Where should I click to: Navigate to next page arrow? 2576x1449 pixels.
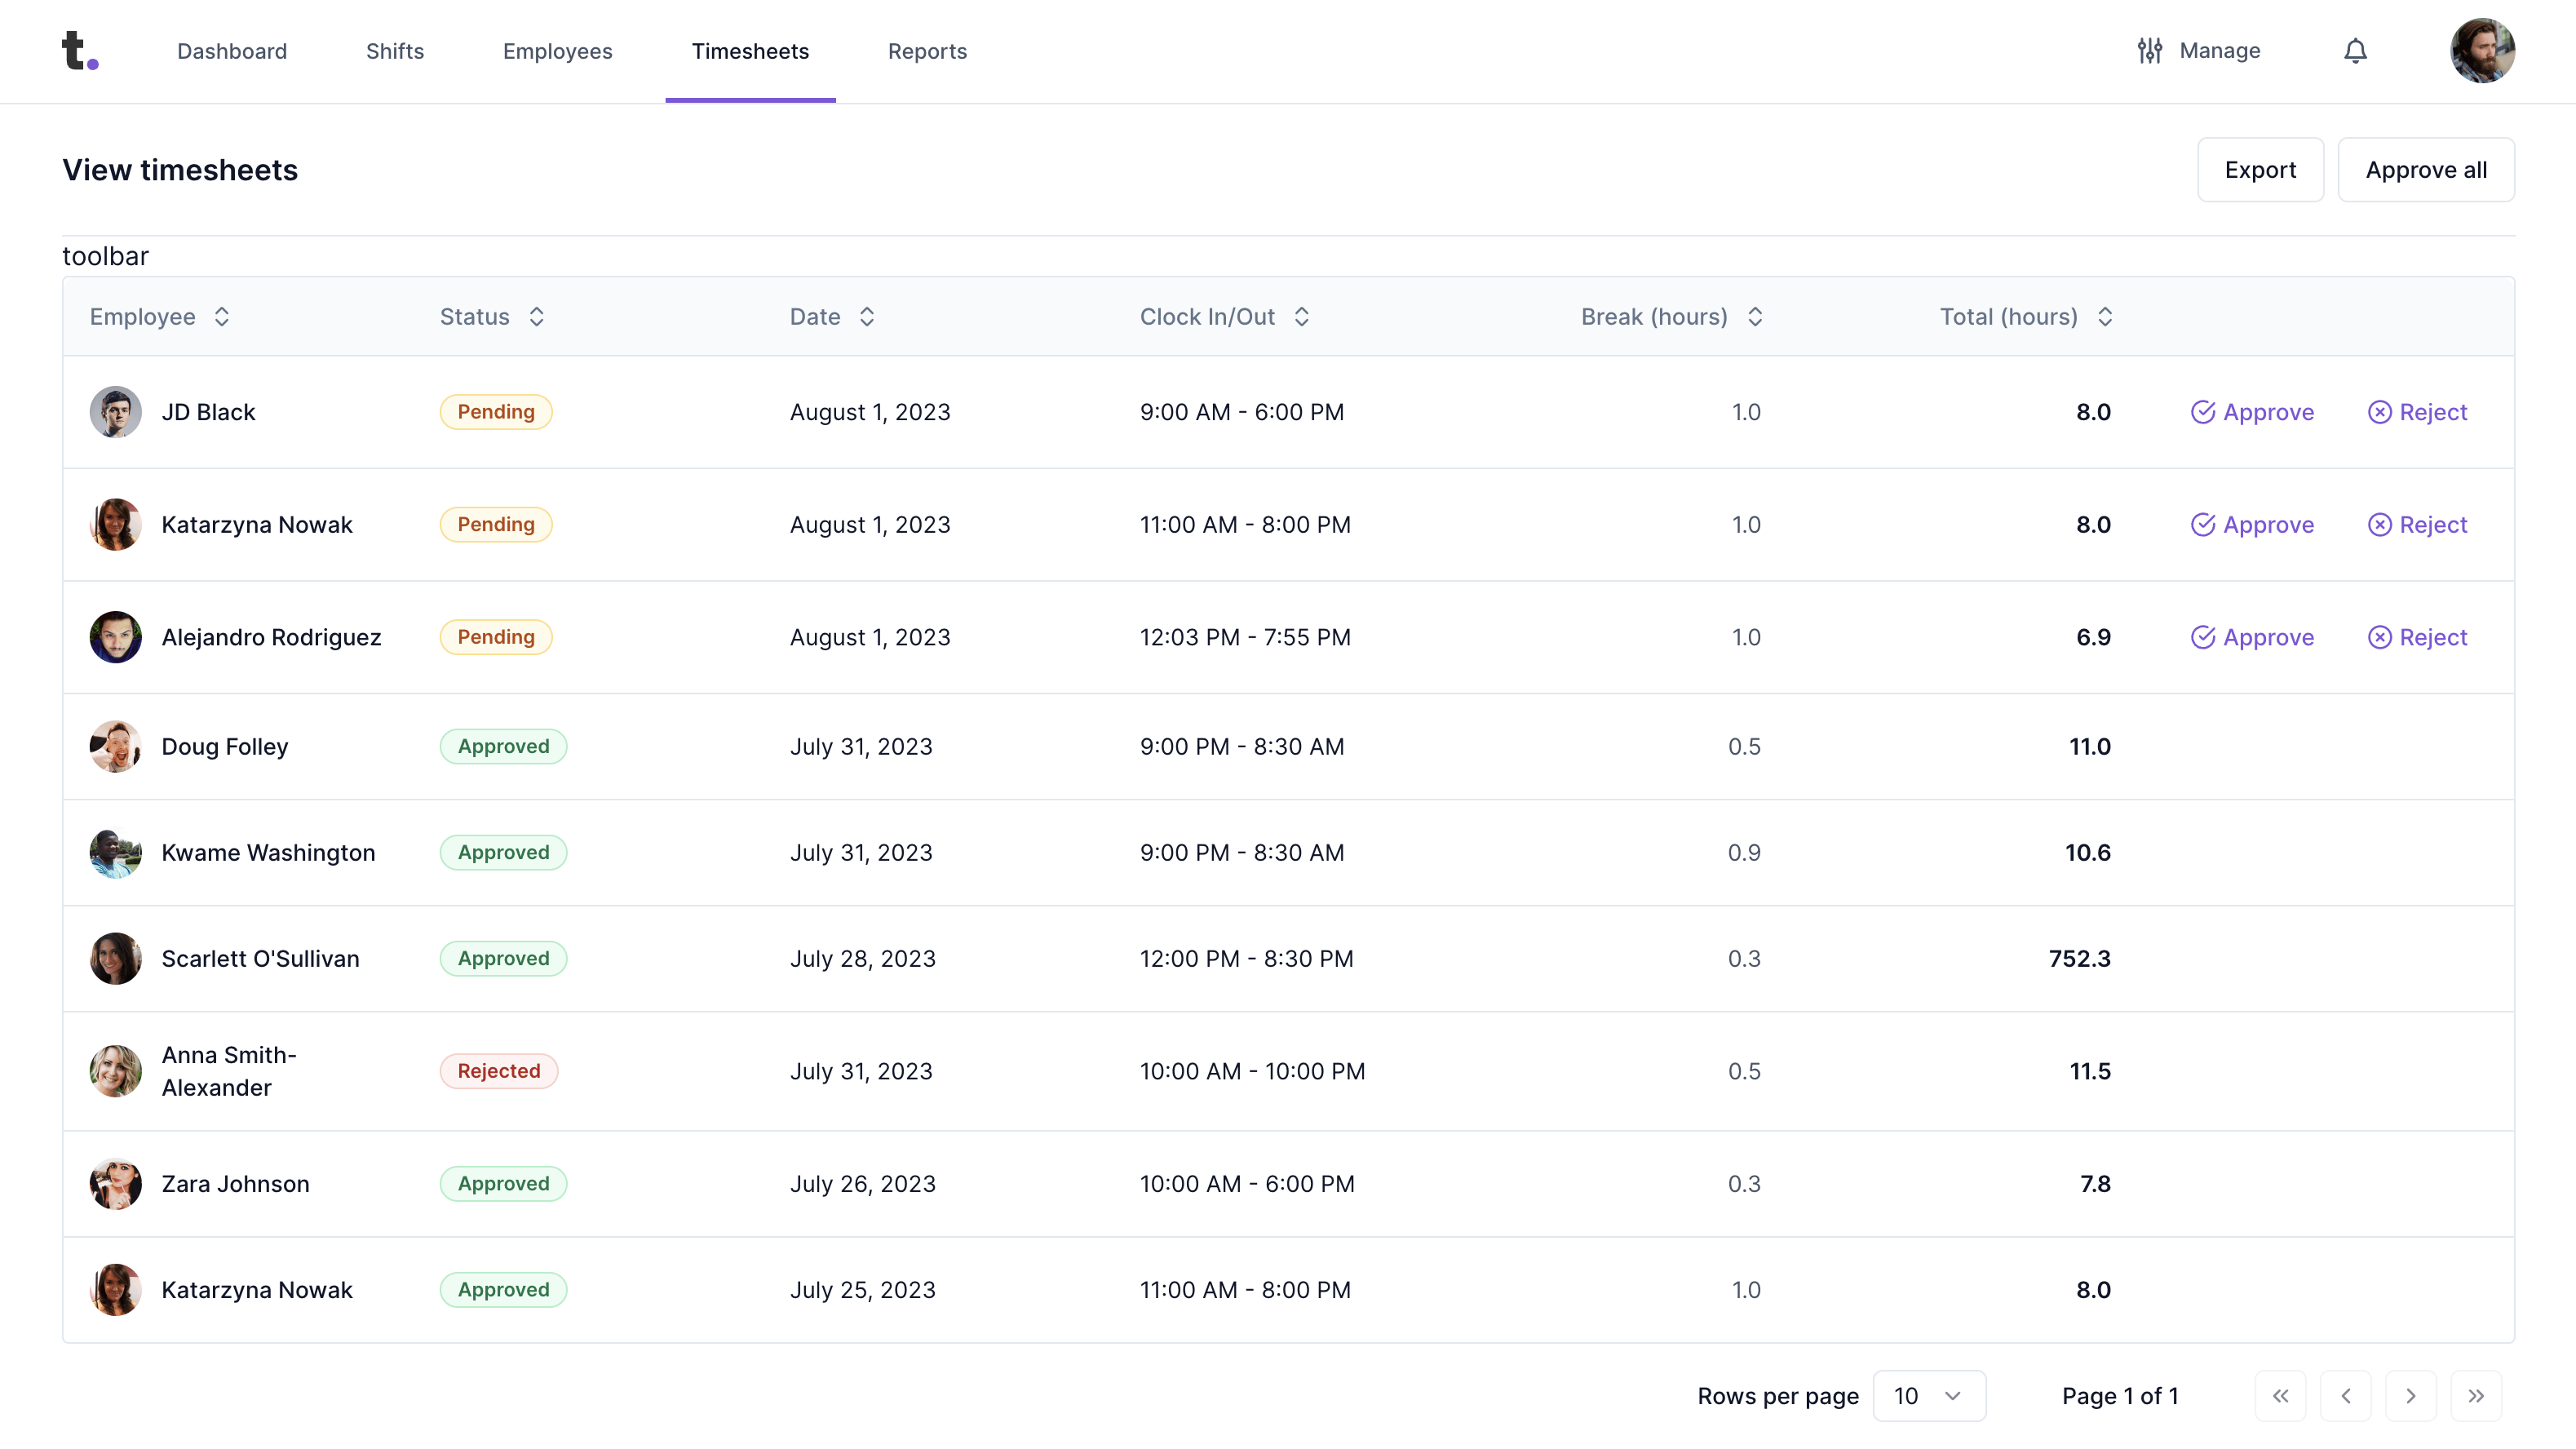click(2411, 1396)
